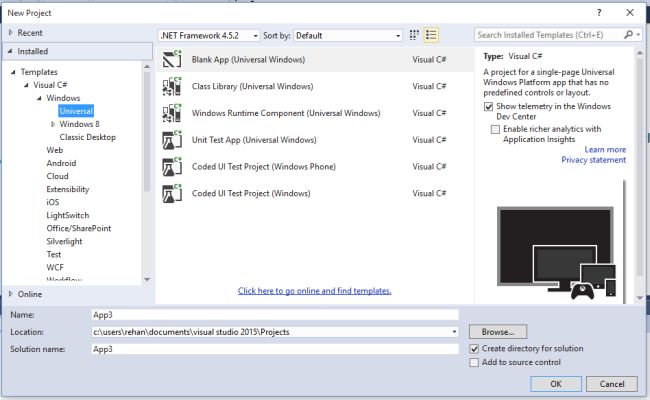Viewport: 650px width, 400px height.
Task: Select the Extensibility template category
Action: [68, 189]
